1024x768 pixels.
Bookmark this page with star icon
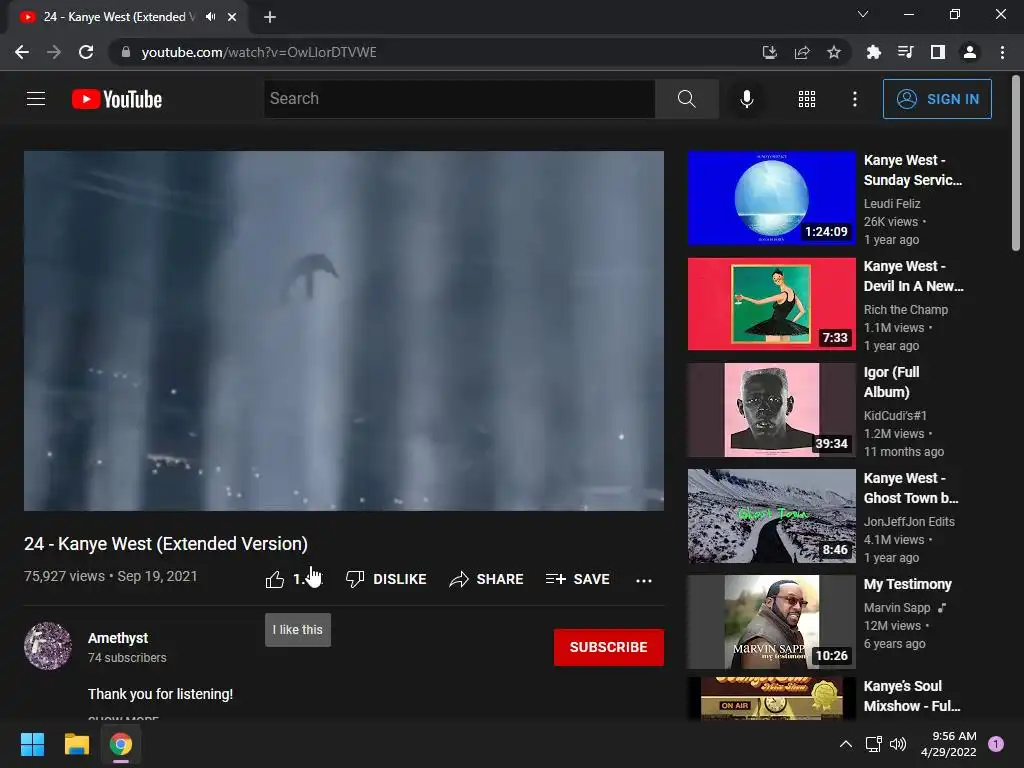834,52
